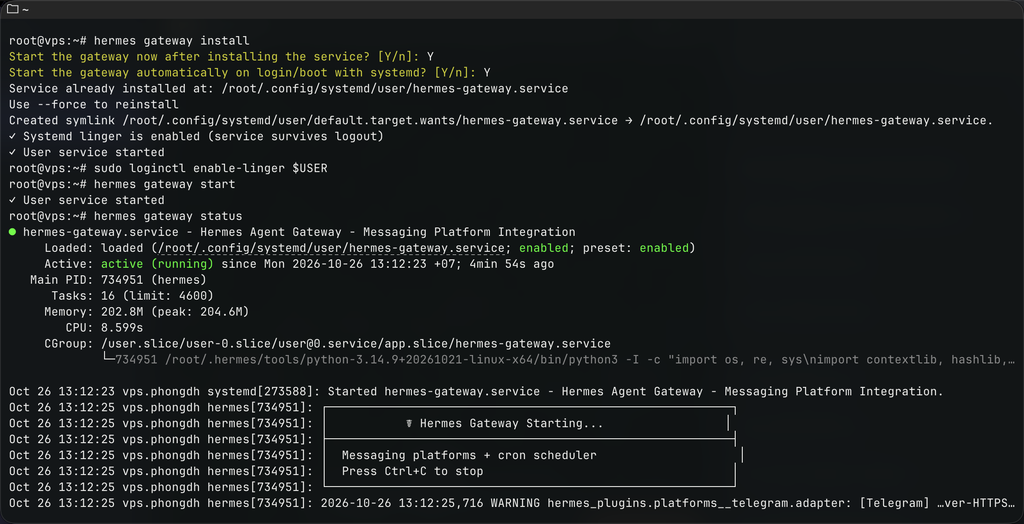Screen dimensions: 1024x524
Task: Click the grey python3 process tree line
Action: (x=559, y=359)
